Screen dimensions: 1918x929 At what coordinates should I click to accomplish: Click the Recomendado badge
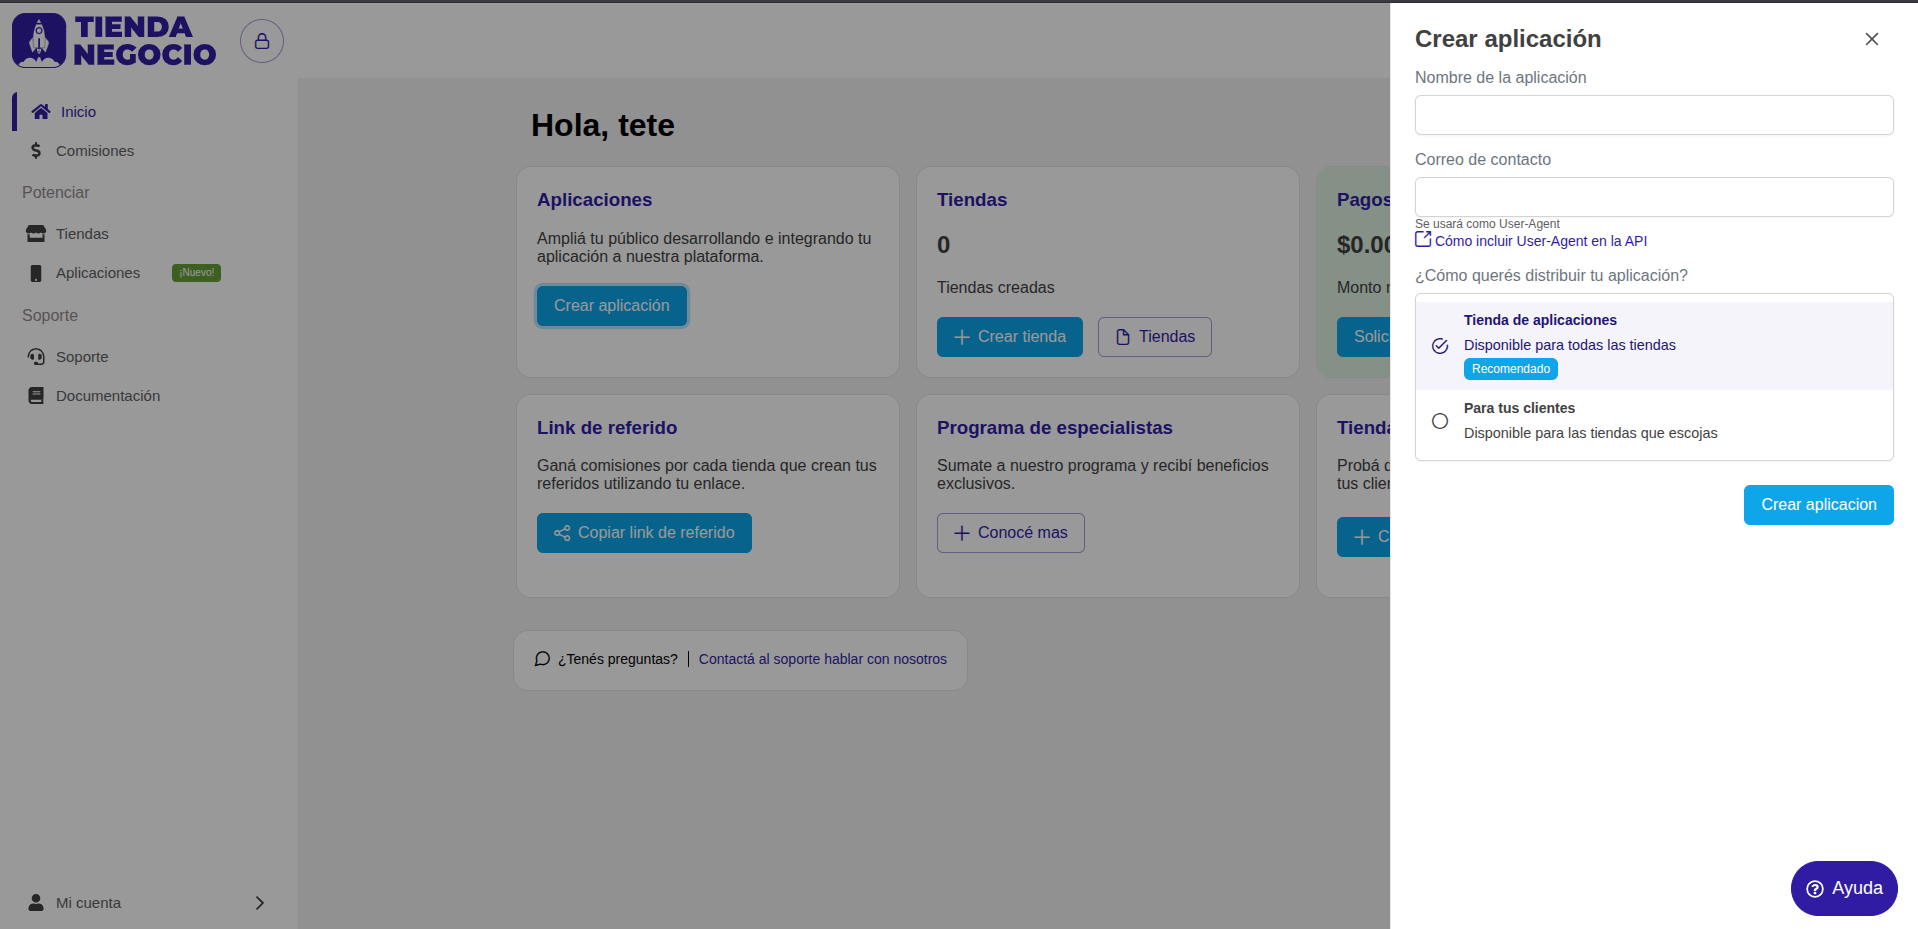point(1510,369)
